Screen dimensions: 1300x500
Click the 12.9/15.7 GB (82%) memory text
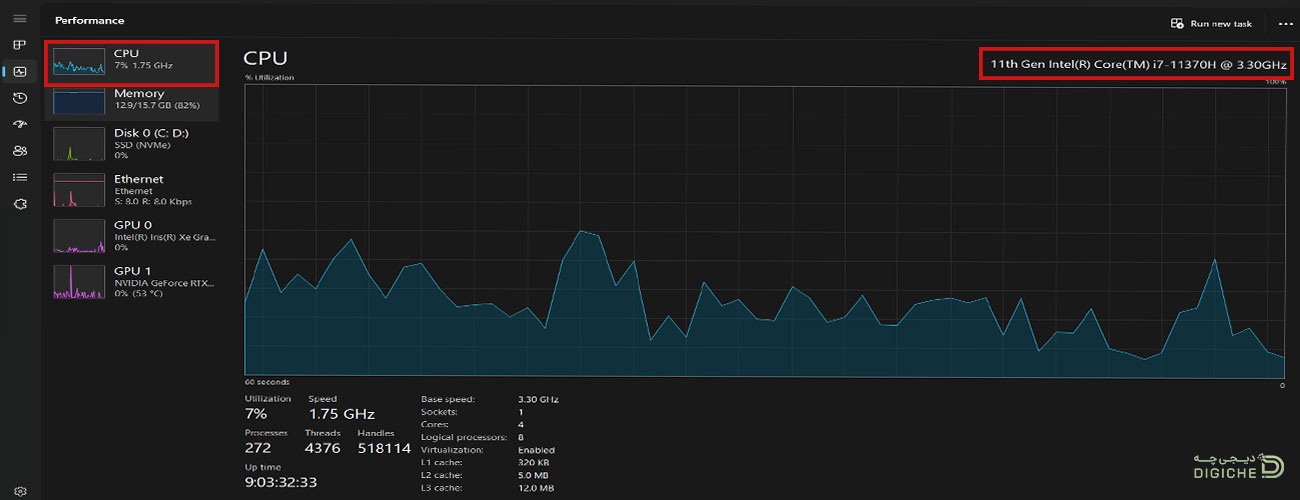(157, 105)
